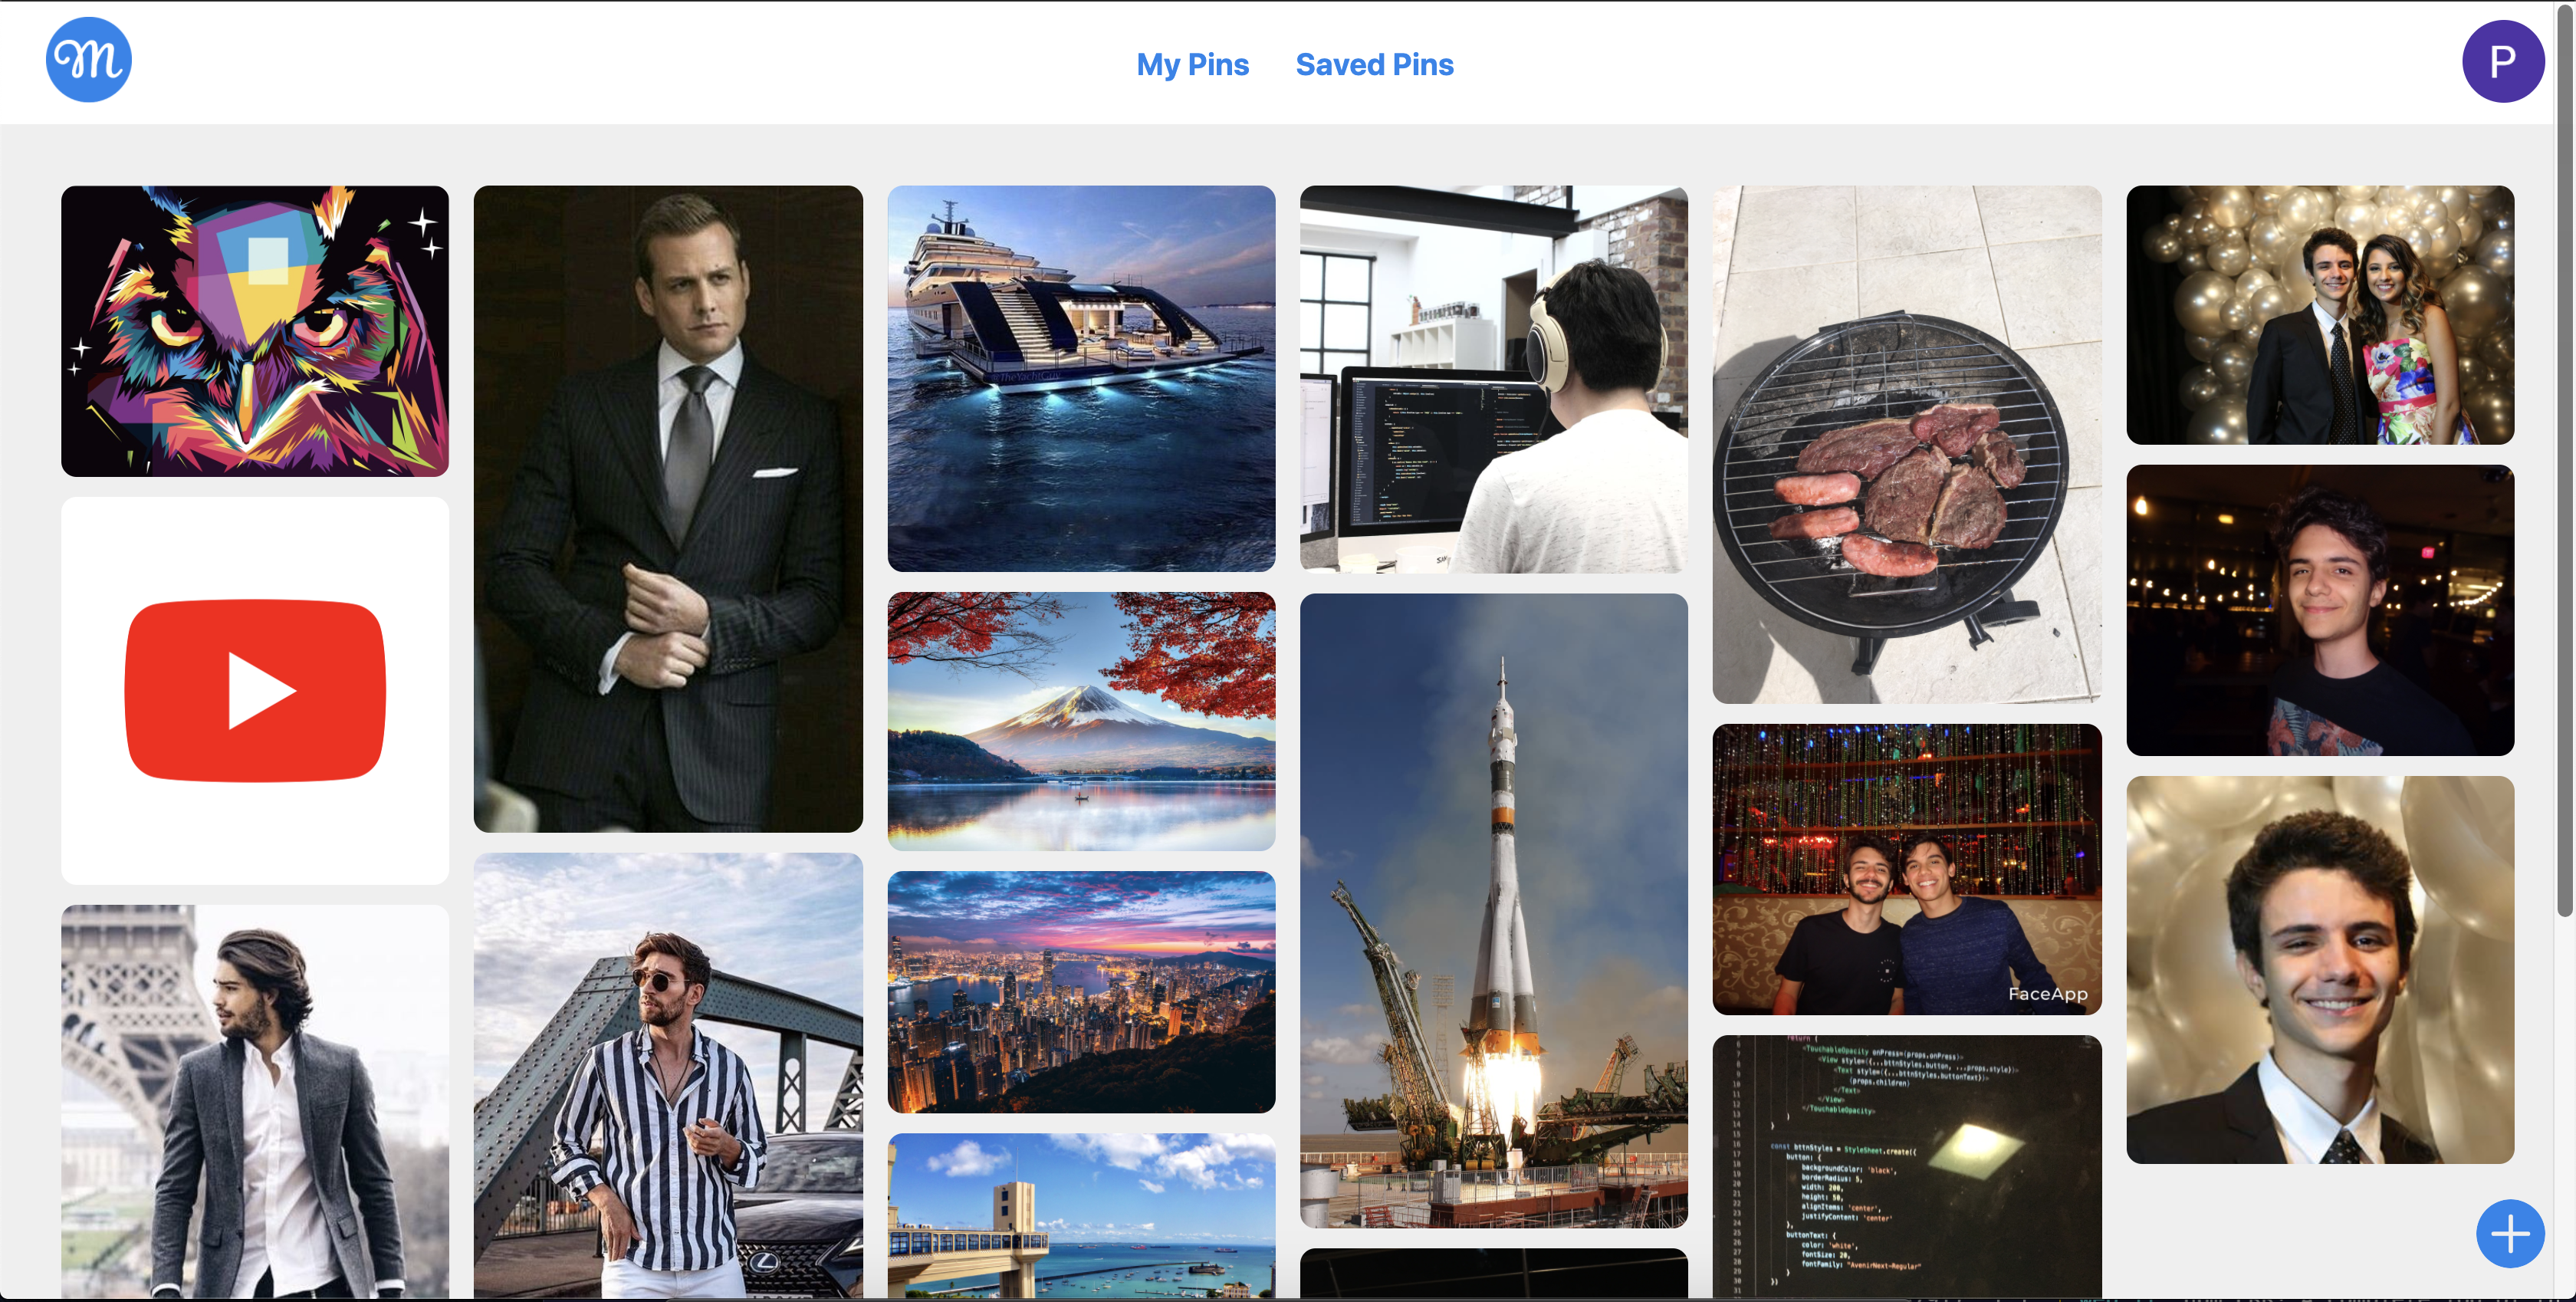Select the programmer wearing headphones pin
2576x1302 pixels.
[1493, 379]
